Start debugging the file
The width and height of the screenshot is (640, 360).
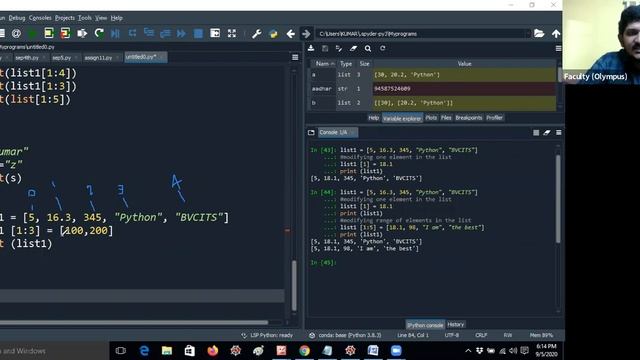[x=116, y=33]
